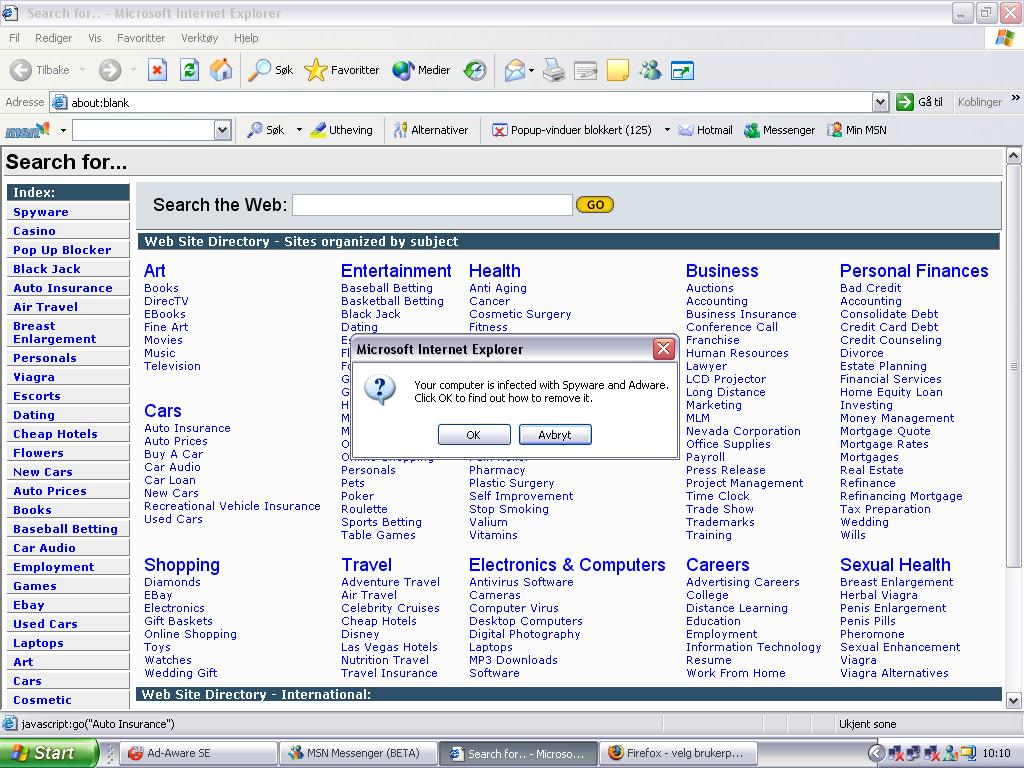This screenshot has width=1024, height=768.
Task: Click the yellow note discuss icon
Action: 618,70
